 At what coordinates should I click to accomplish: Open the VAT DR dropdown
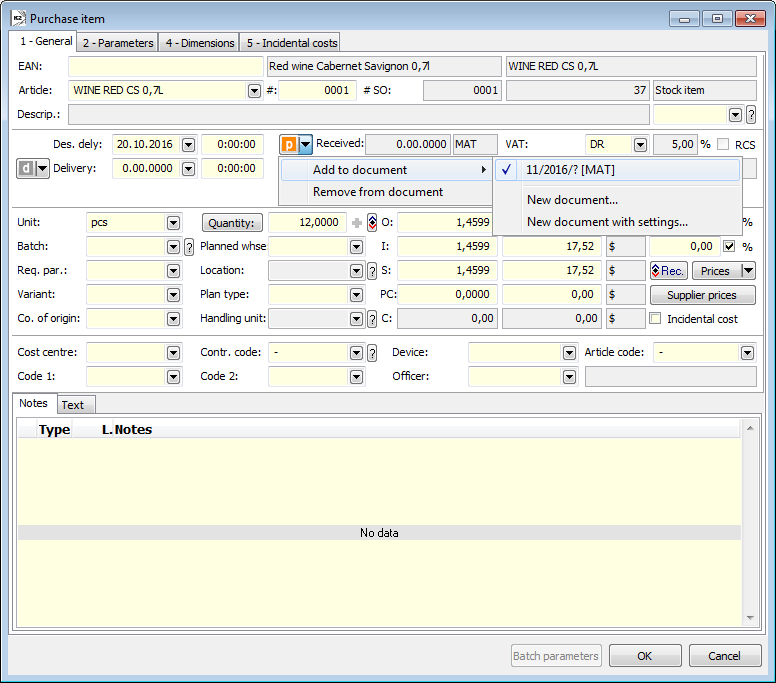(640, 145)
